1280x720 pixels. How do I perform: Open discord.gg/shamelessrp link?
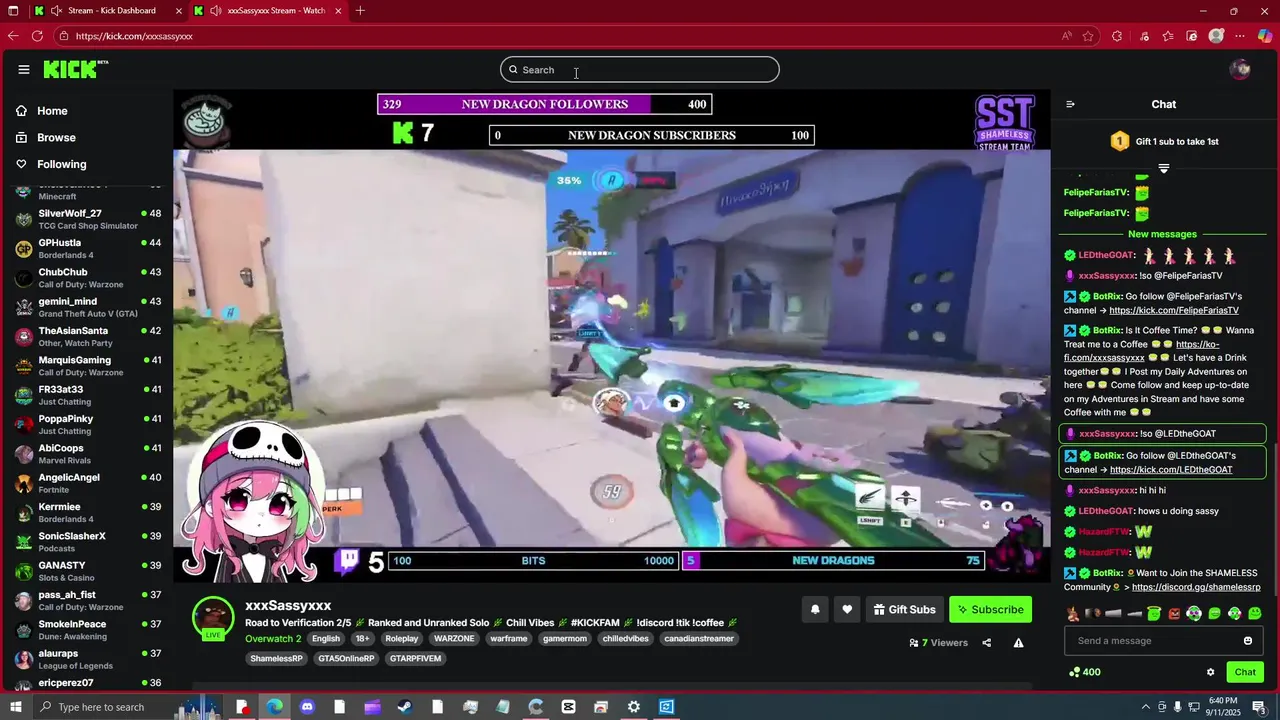click(1196, 588)
